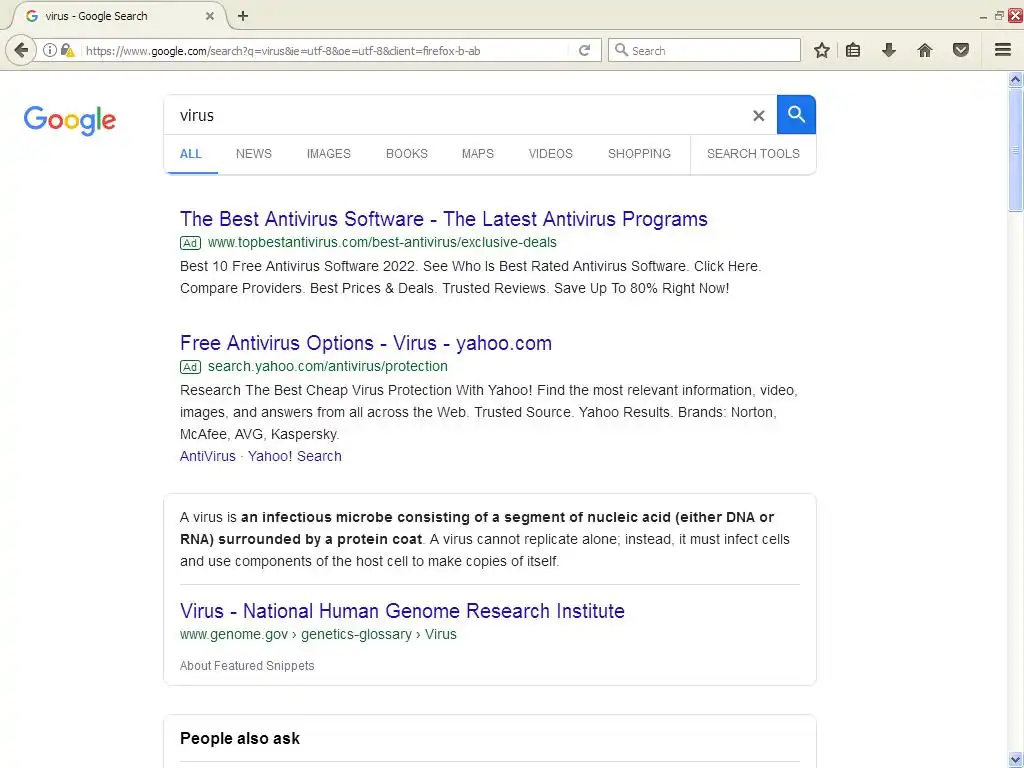1024x768 pixels.
Task: Click the scrollbar up arrow
Action: click(1016, 80)
